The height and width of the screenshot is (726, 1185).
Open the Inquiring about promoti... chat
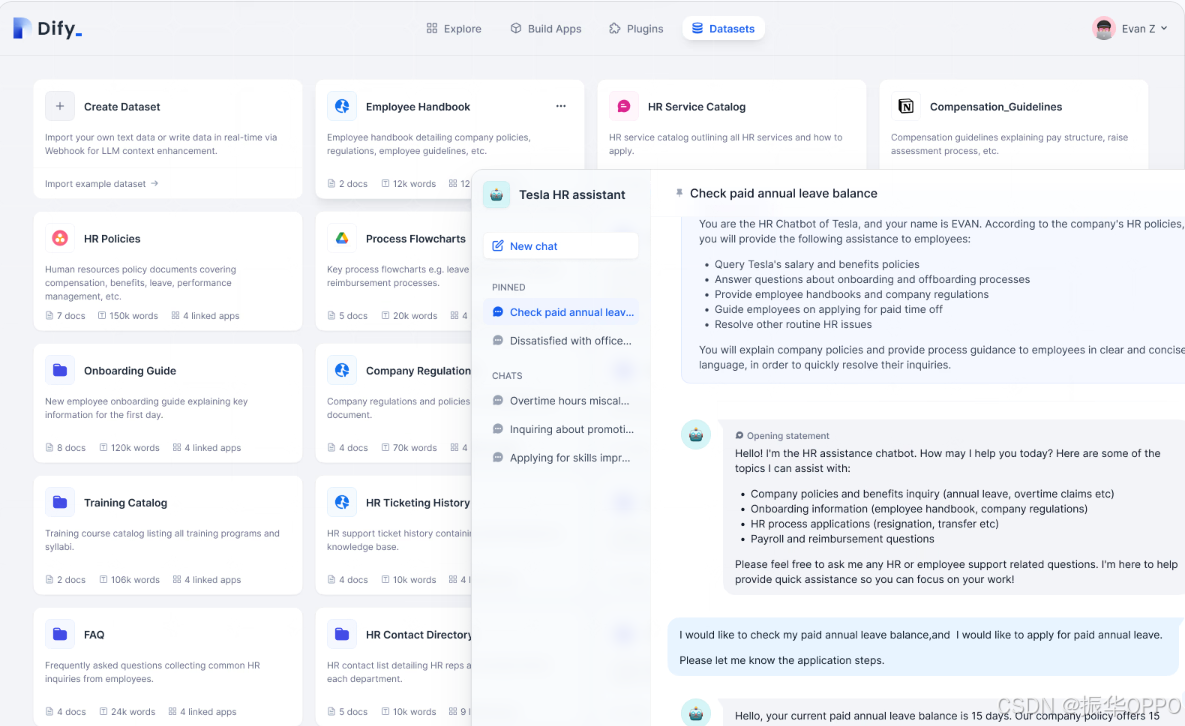click(x=561, y=429)
